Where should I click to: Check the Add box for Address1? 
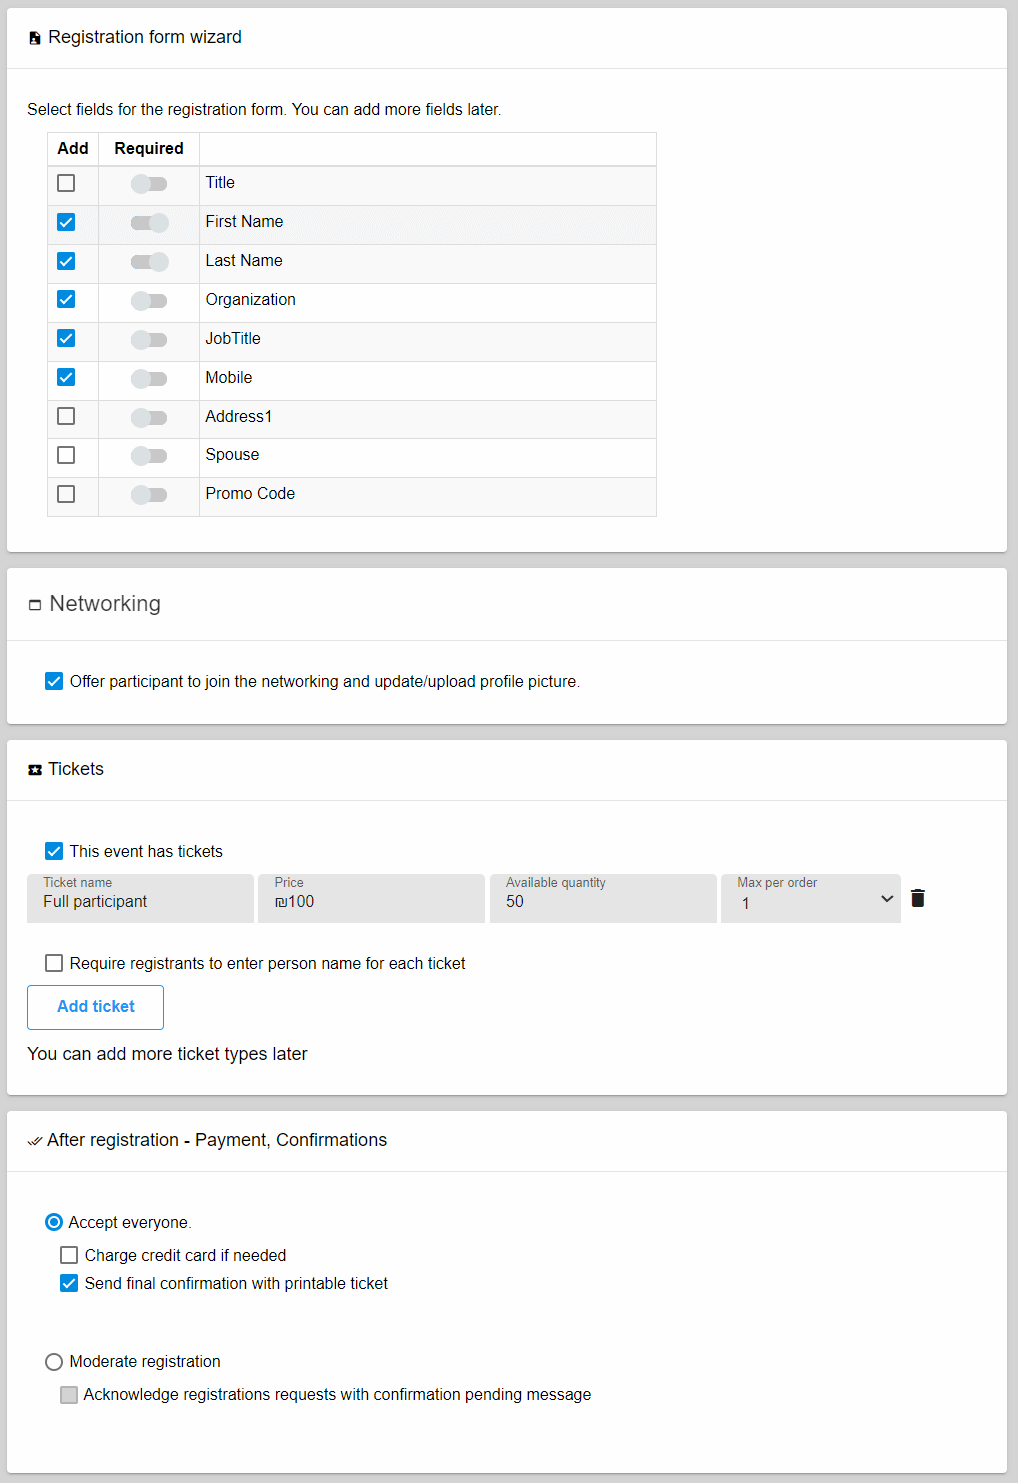66,416
